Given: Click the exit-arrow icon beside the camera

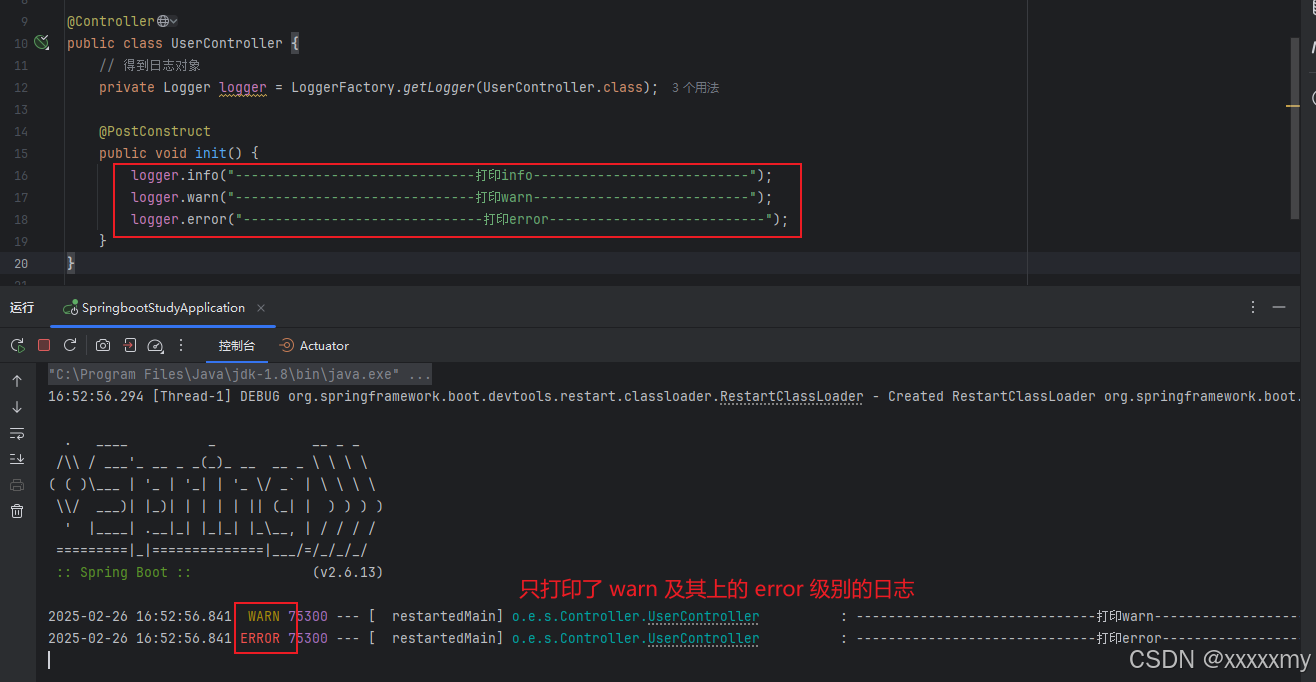Looking at the screenshot, I should [129, 345].
